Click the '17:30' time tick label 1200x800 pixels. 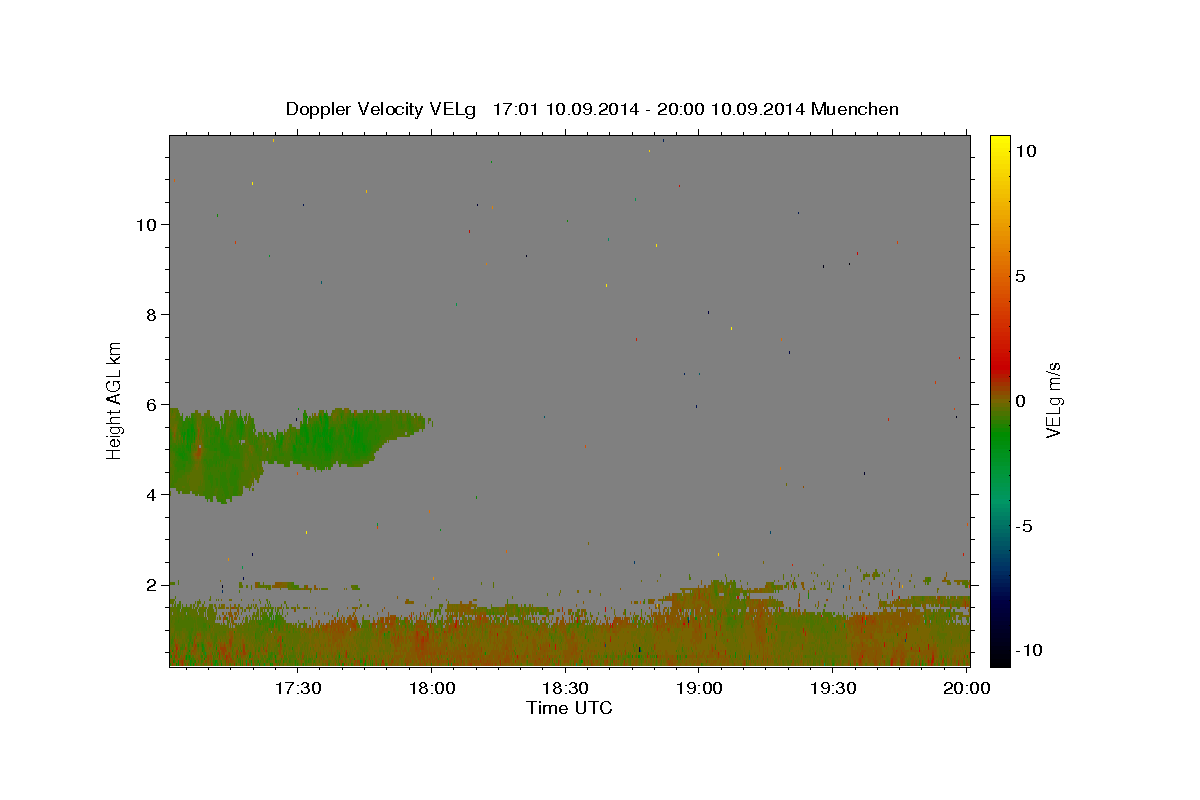298,688
